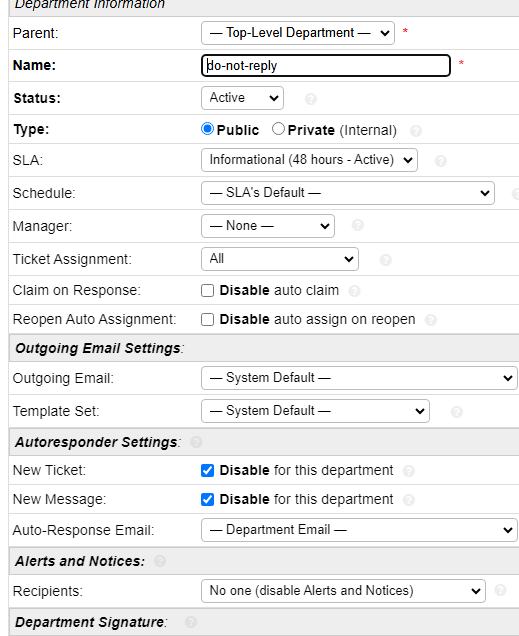This screenshot has height=636, width=519.
Task: Check the Disable auto claim checkbox
Action: (208, 290)
